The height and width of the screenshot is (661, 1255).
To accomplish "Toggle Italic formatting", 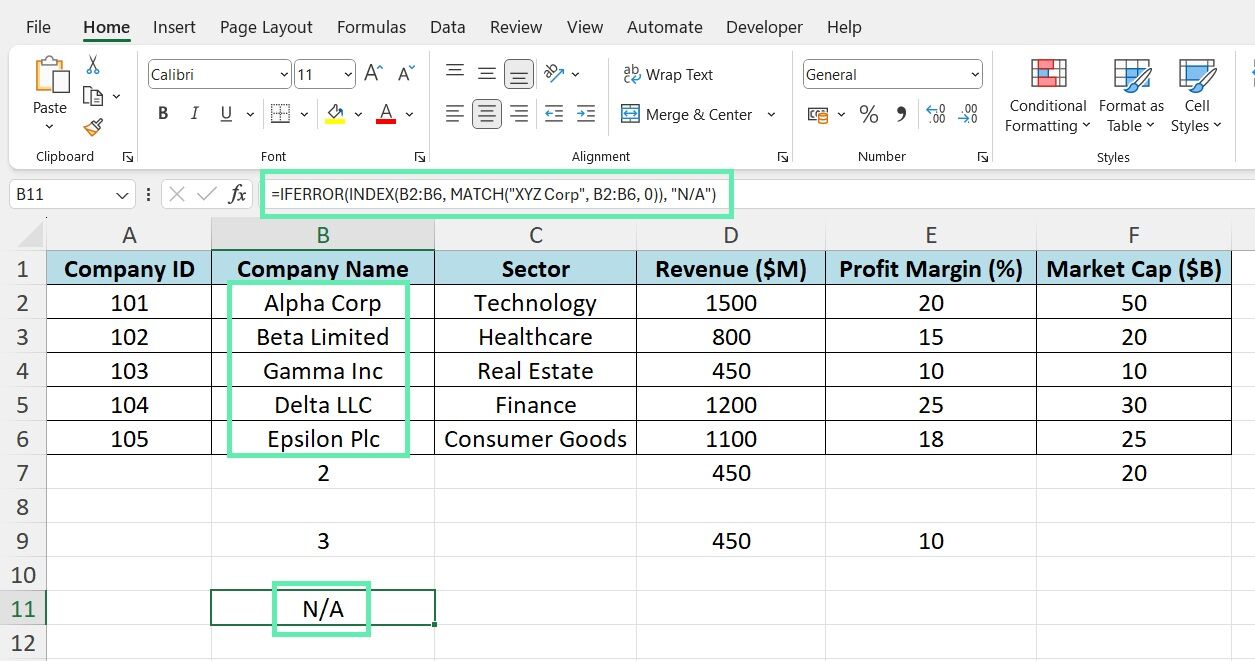I will click(x=194, y=114).
